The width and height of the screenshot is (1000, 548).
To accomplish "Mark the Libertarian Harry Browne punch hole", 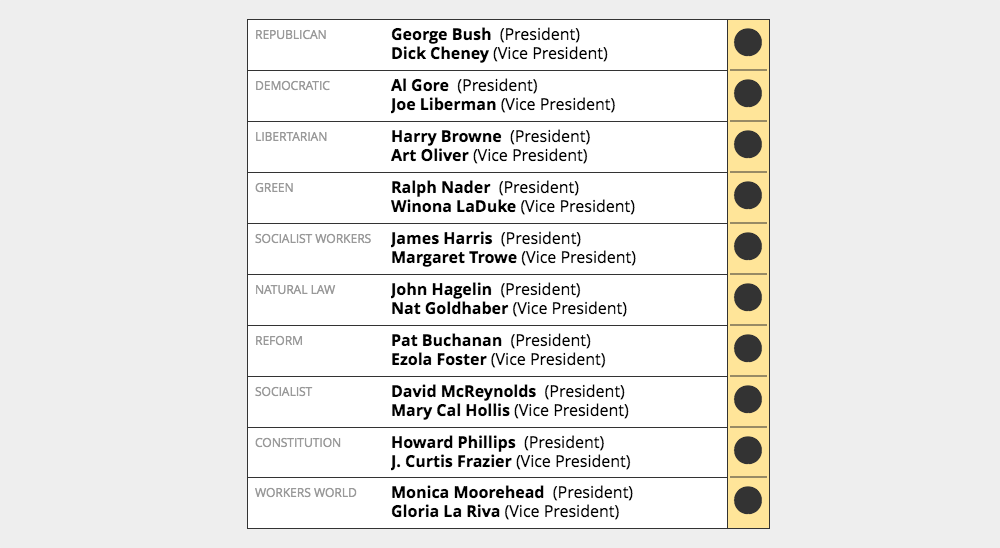I will tap(748, 145).
